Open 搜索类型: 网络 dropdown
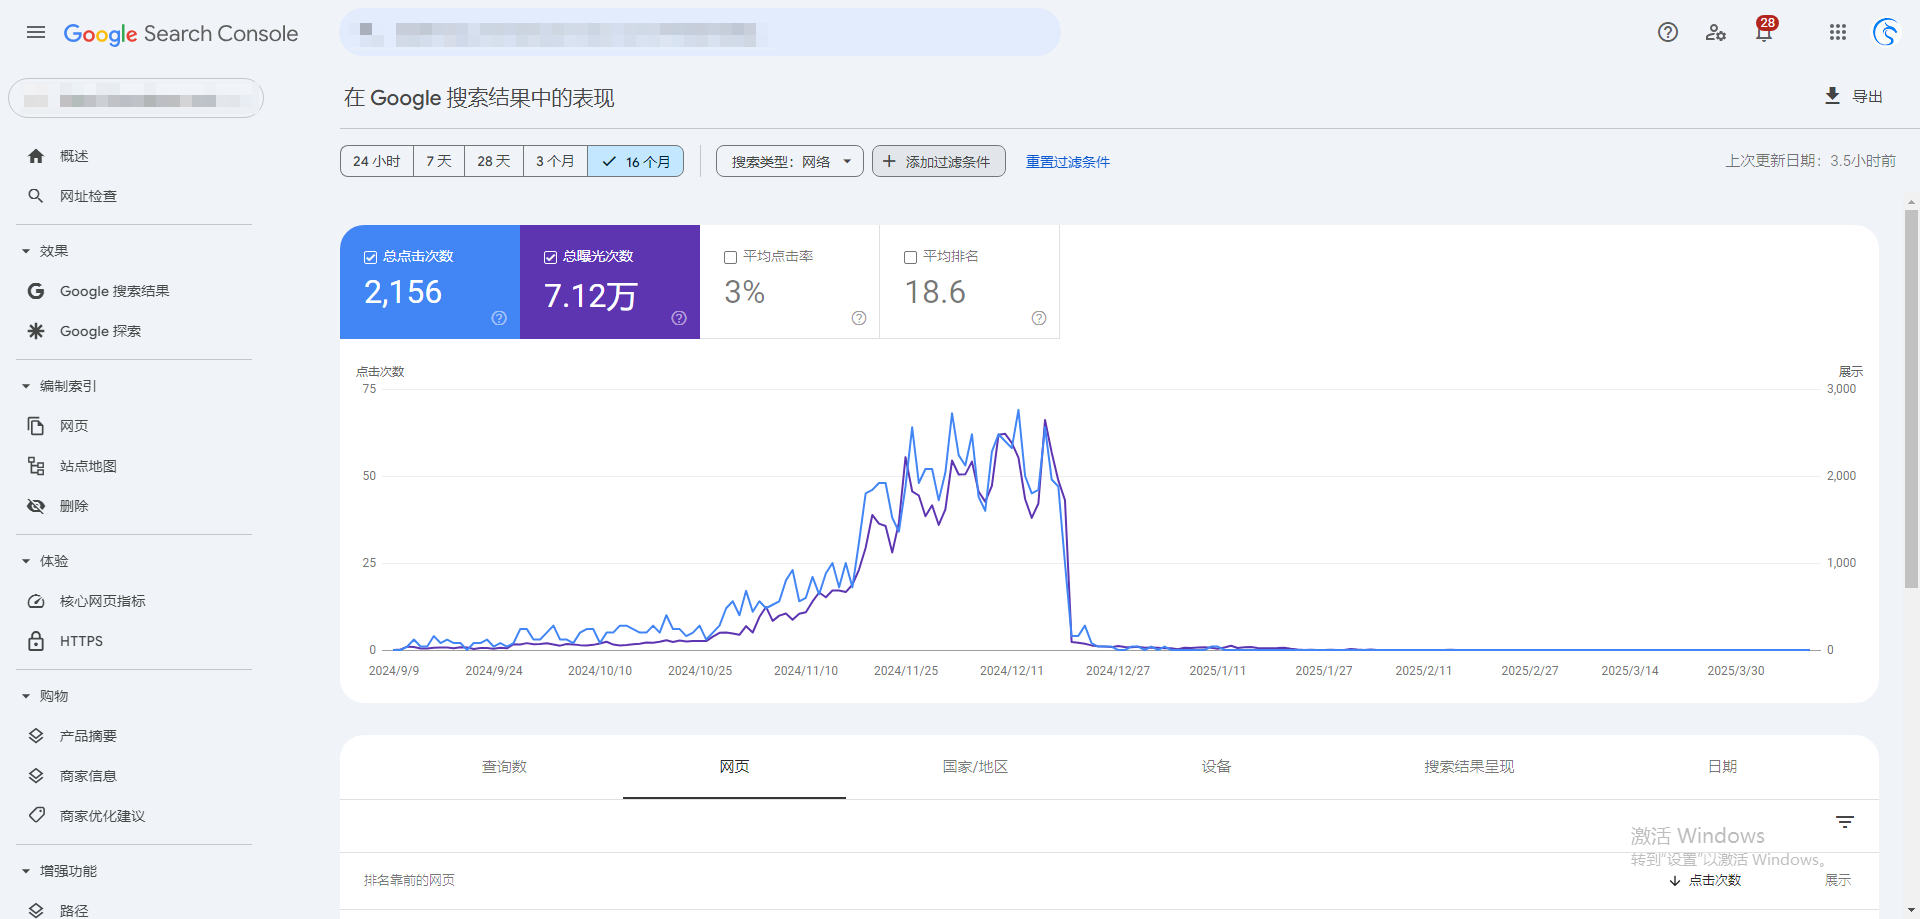Image resolution: width=1920 pixels, height=919 pixels. [790, 161]
